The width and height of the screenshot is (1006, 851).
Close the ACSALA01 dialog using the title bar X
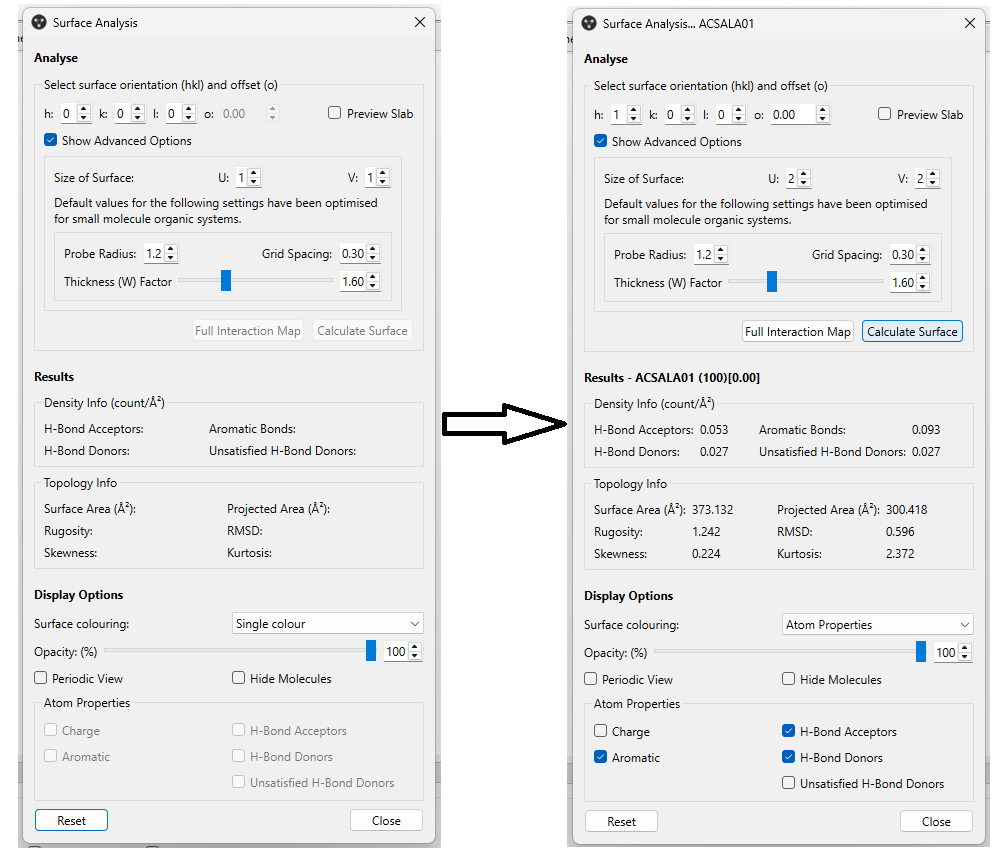coord(969,23)
